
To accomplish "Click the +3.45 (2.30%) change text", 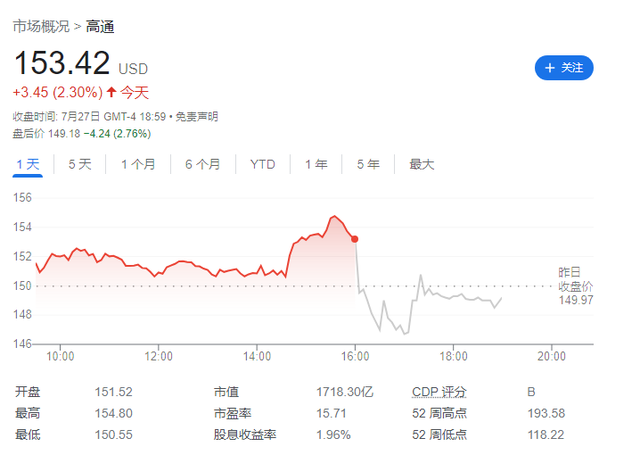I will pyautogui.click(x=58, y=92).
